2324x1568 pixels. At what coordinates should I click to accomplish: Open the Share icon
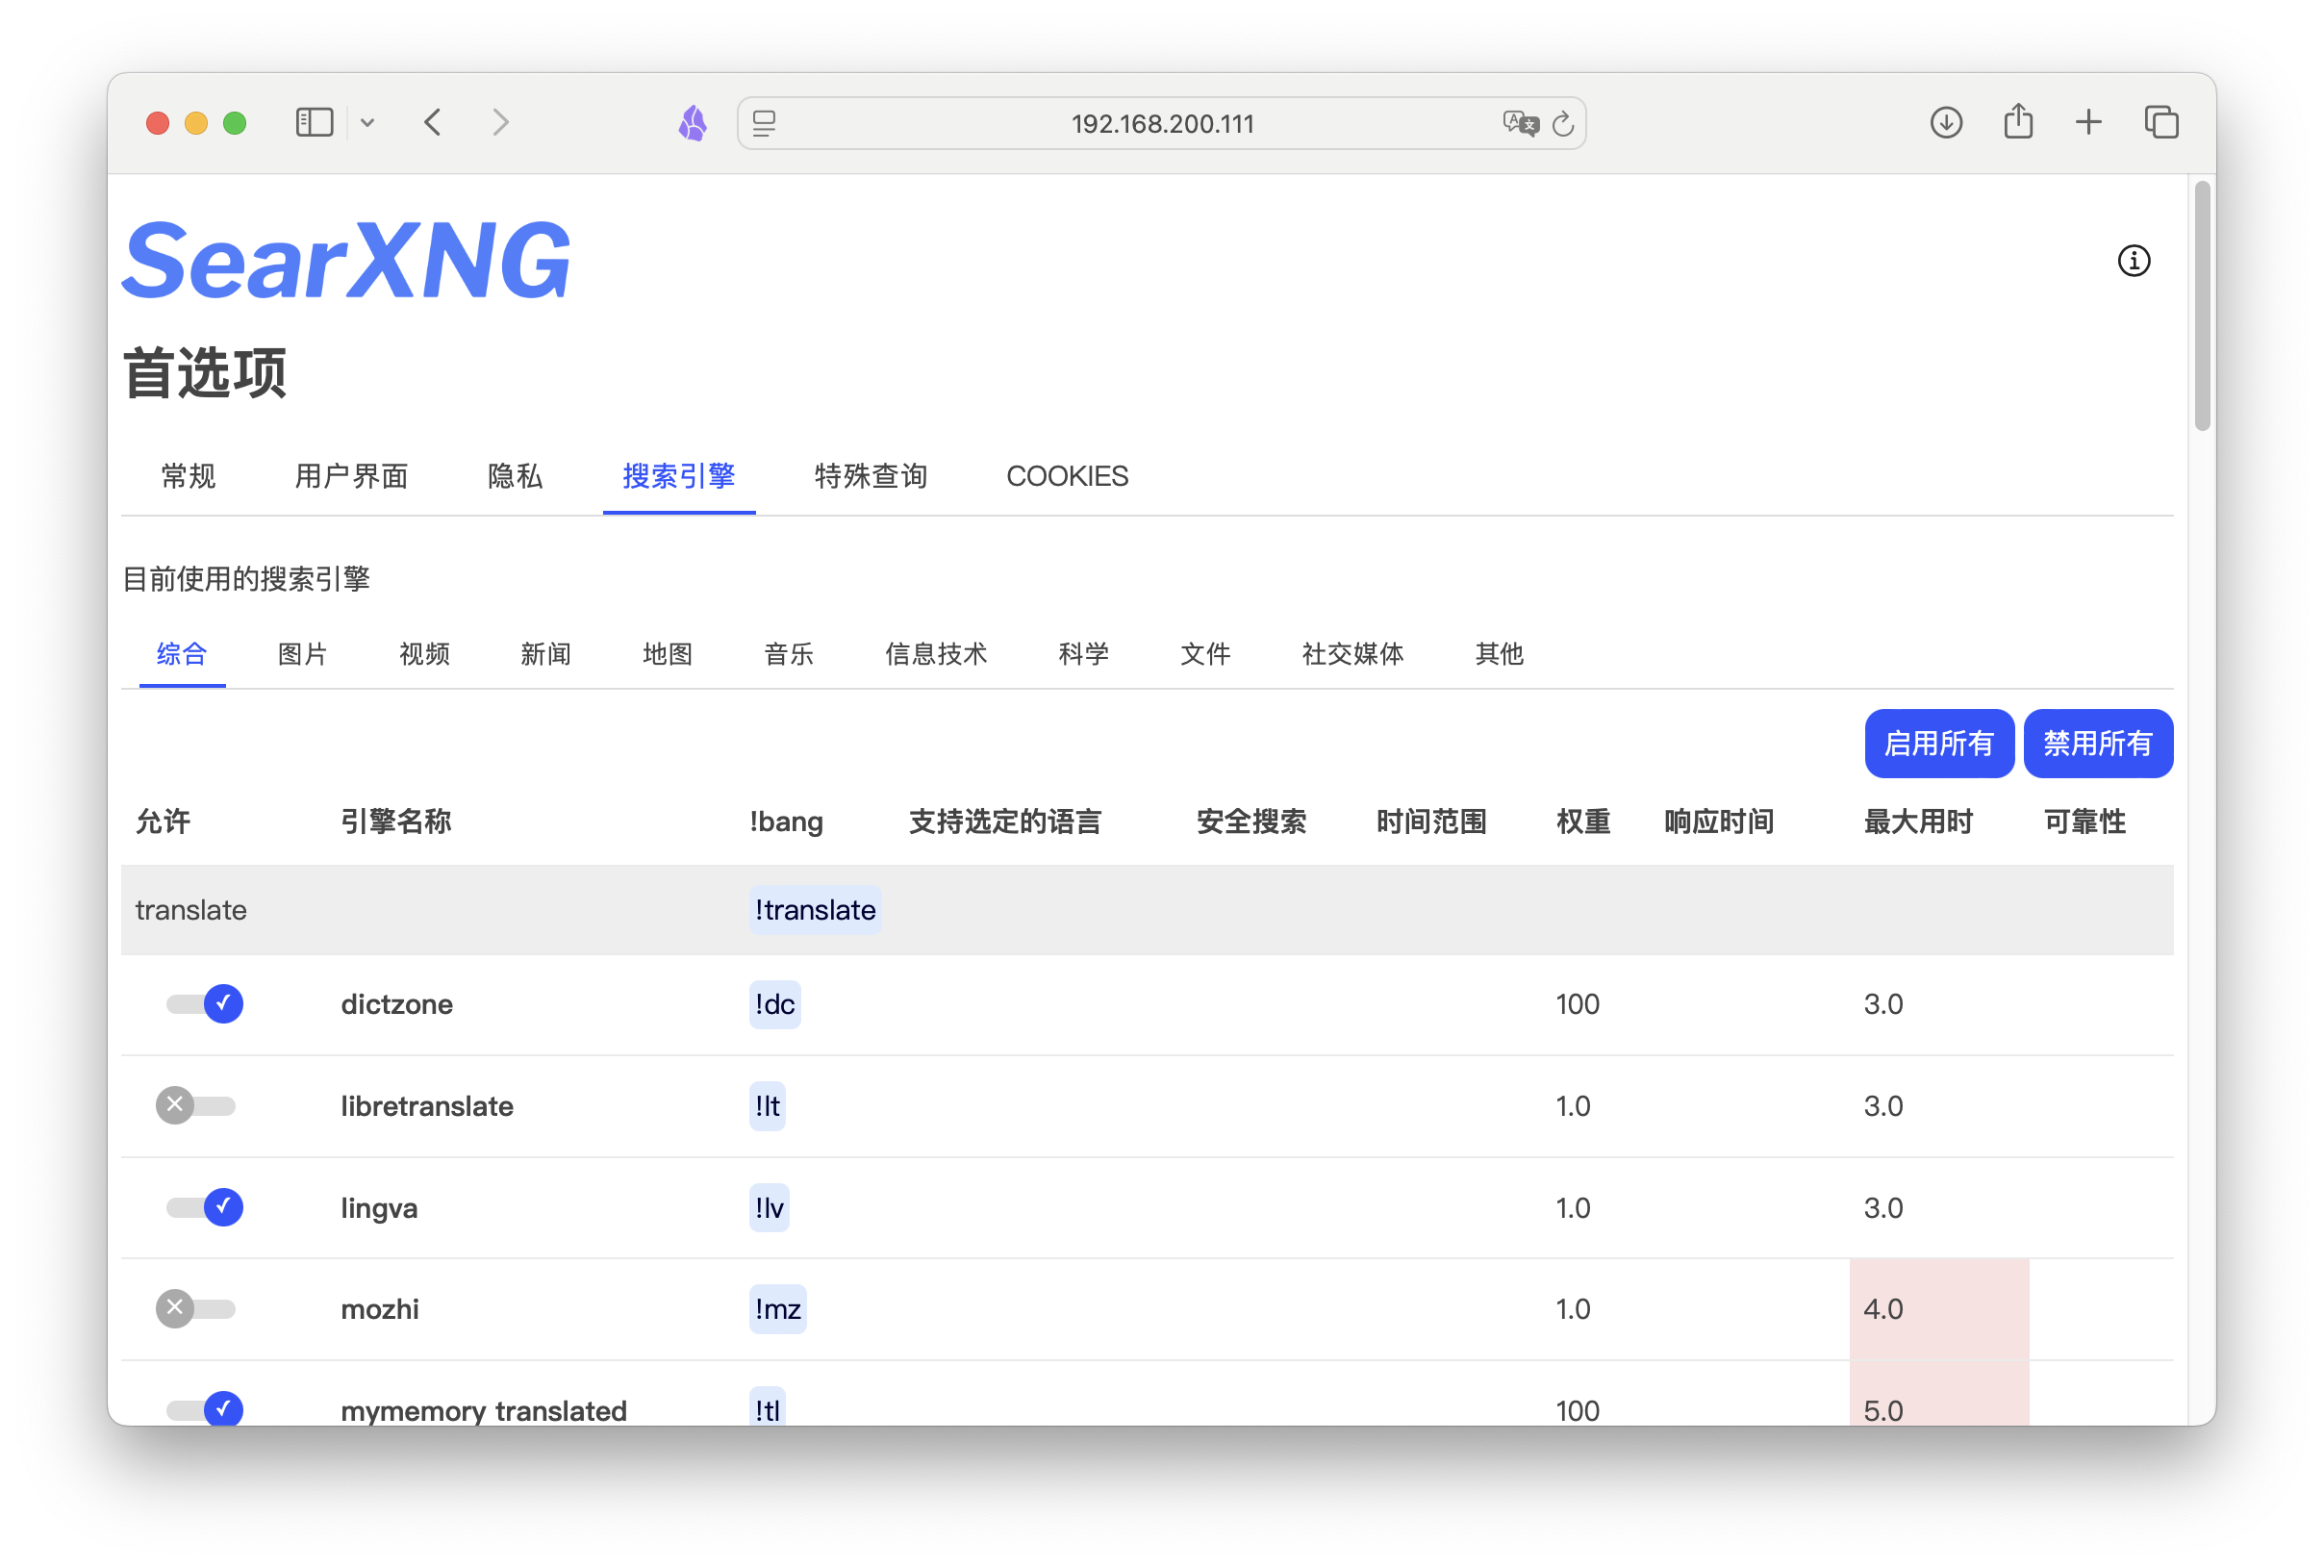click(x=2018, y=121)
